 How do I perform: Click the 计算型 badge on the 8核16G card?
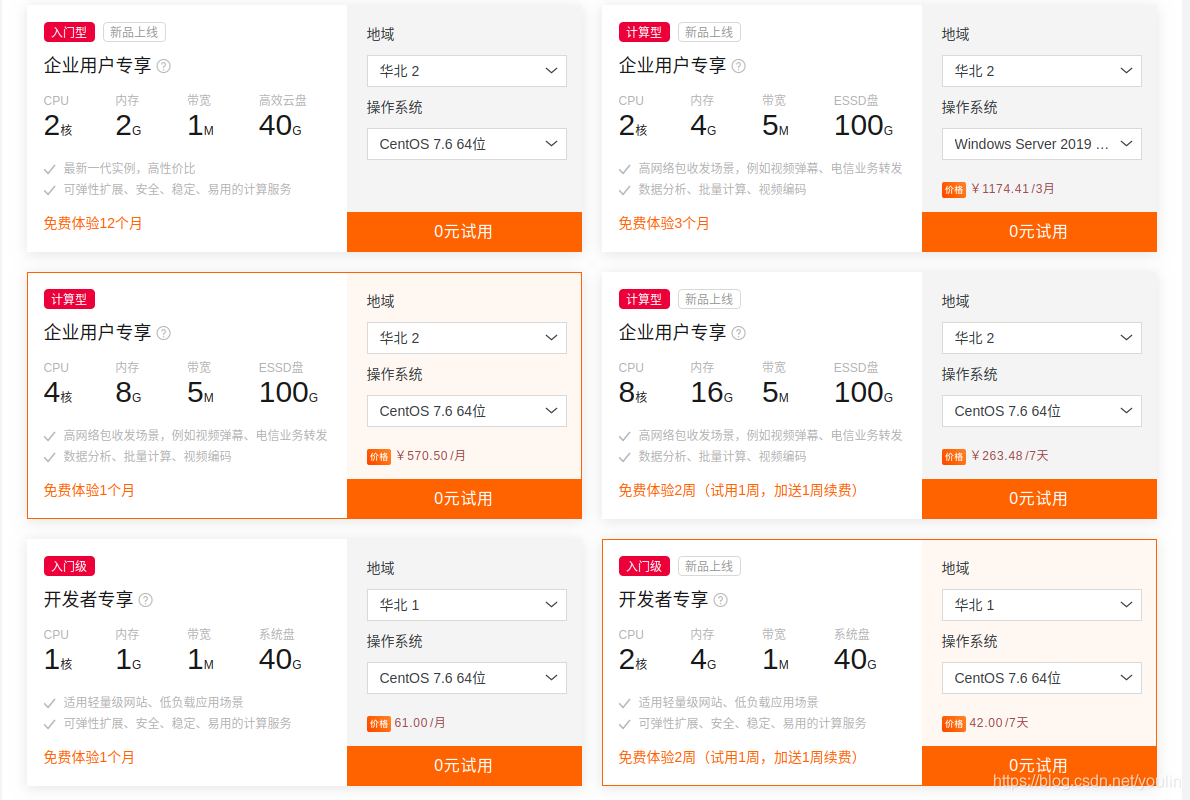click(x=644, y=299)
